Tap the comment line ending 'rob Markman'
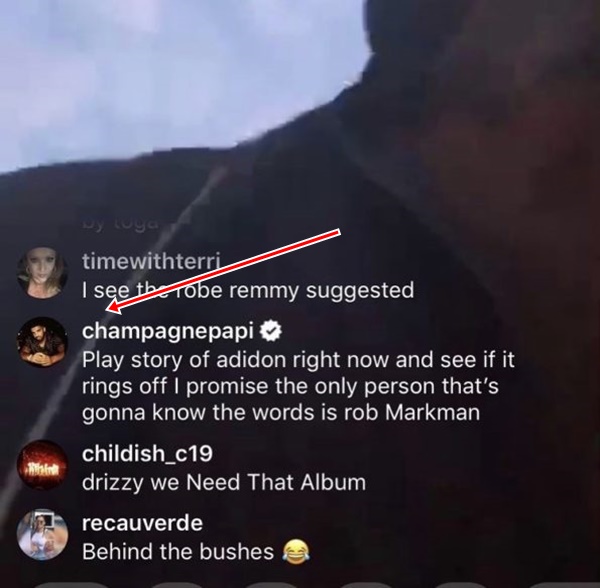The height and width of the screenshot is (588, 600). [x=281, y=413]
